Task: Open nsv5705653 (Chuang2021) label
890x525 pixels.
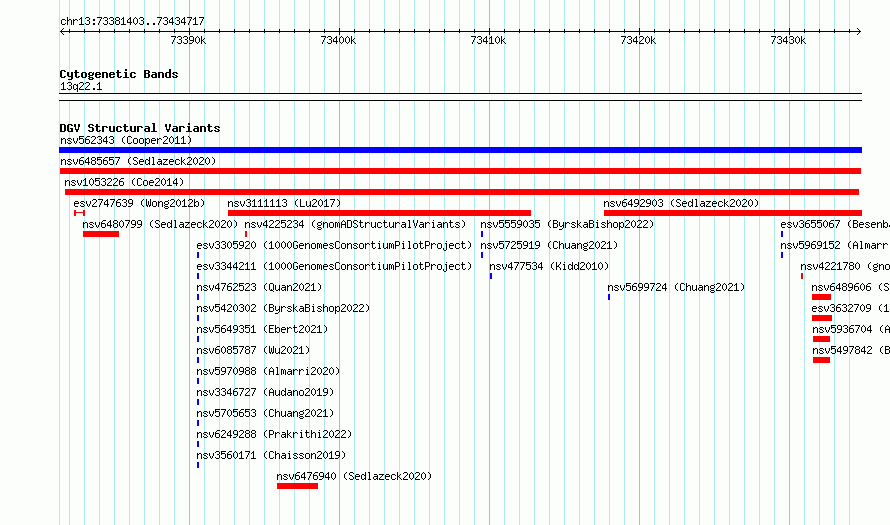Action: (x=265, y=413)
